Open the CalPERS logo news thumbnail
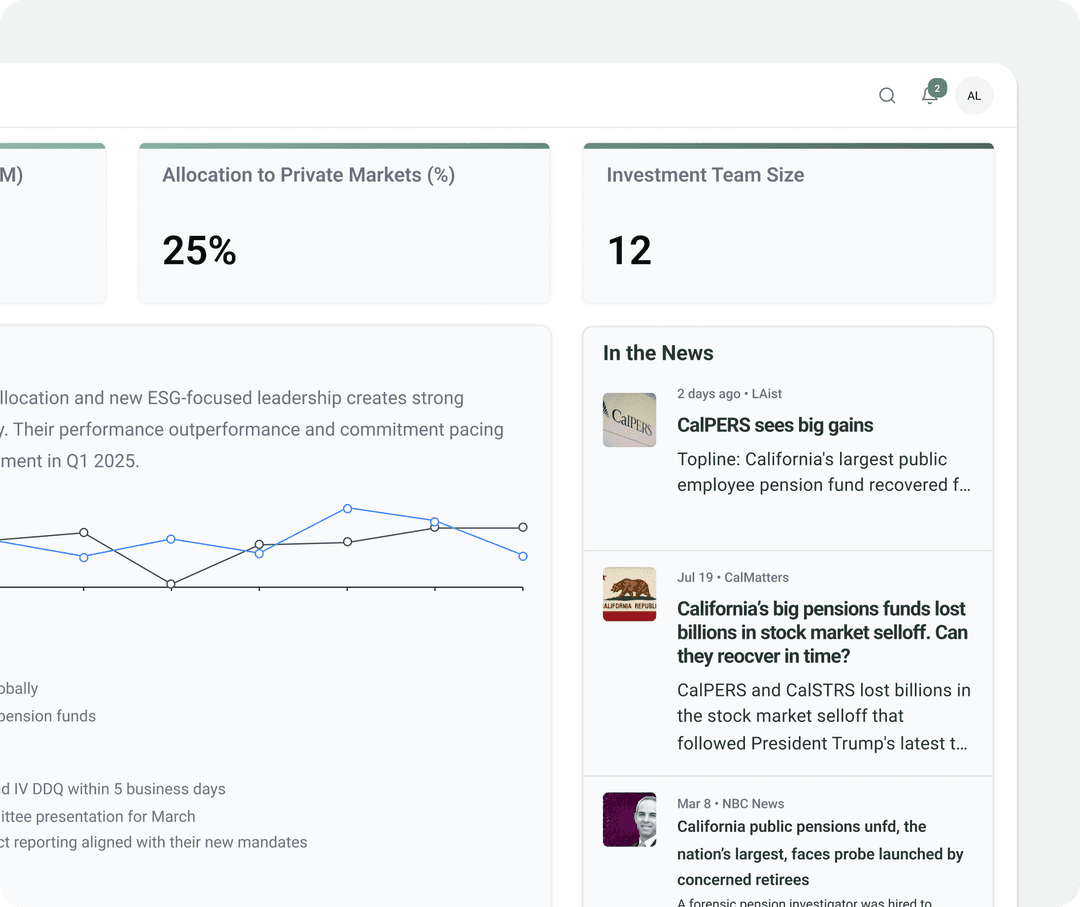This screenshot has width=1080, height=907. tap(629, 420)
